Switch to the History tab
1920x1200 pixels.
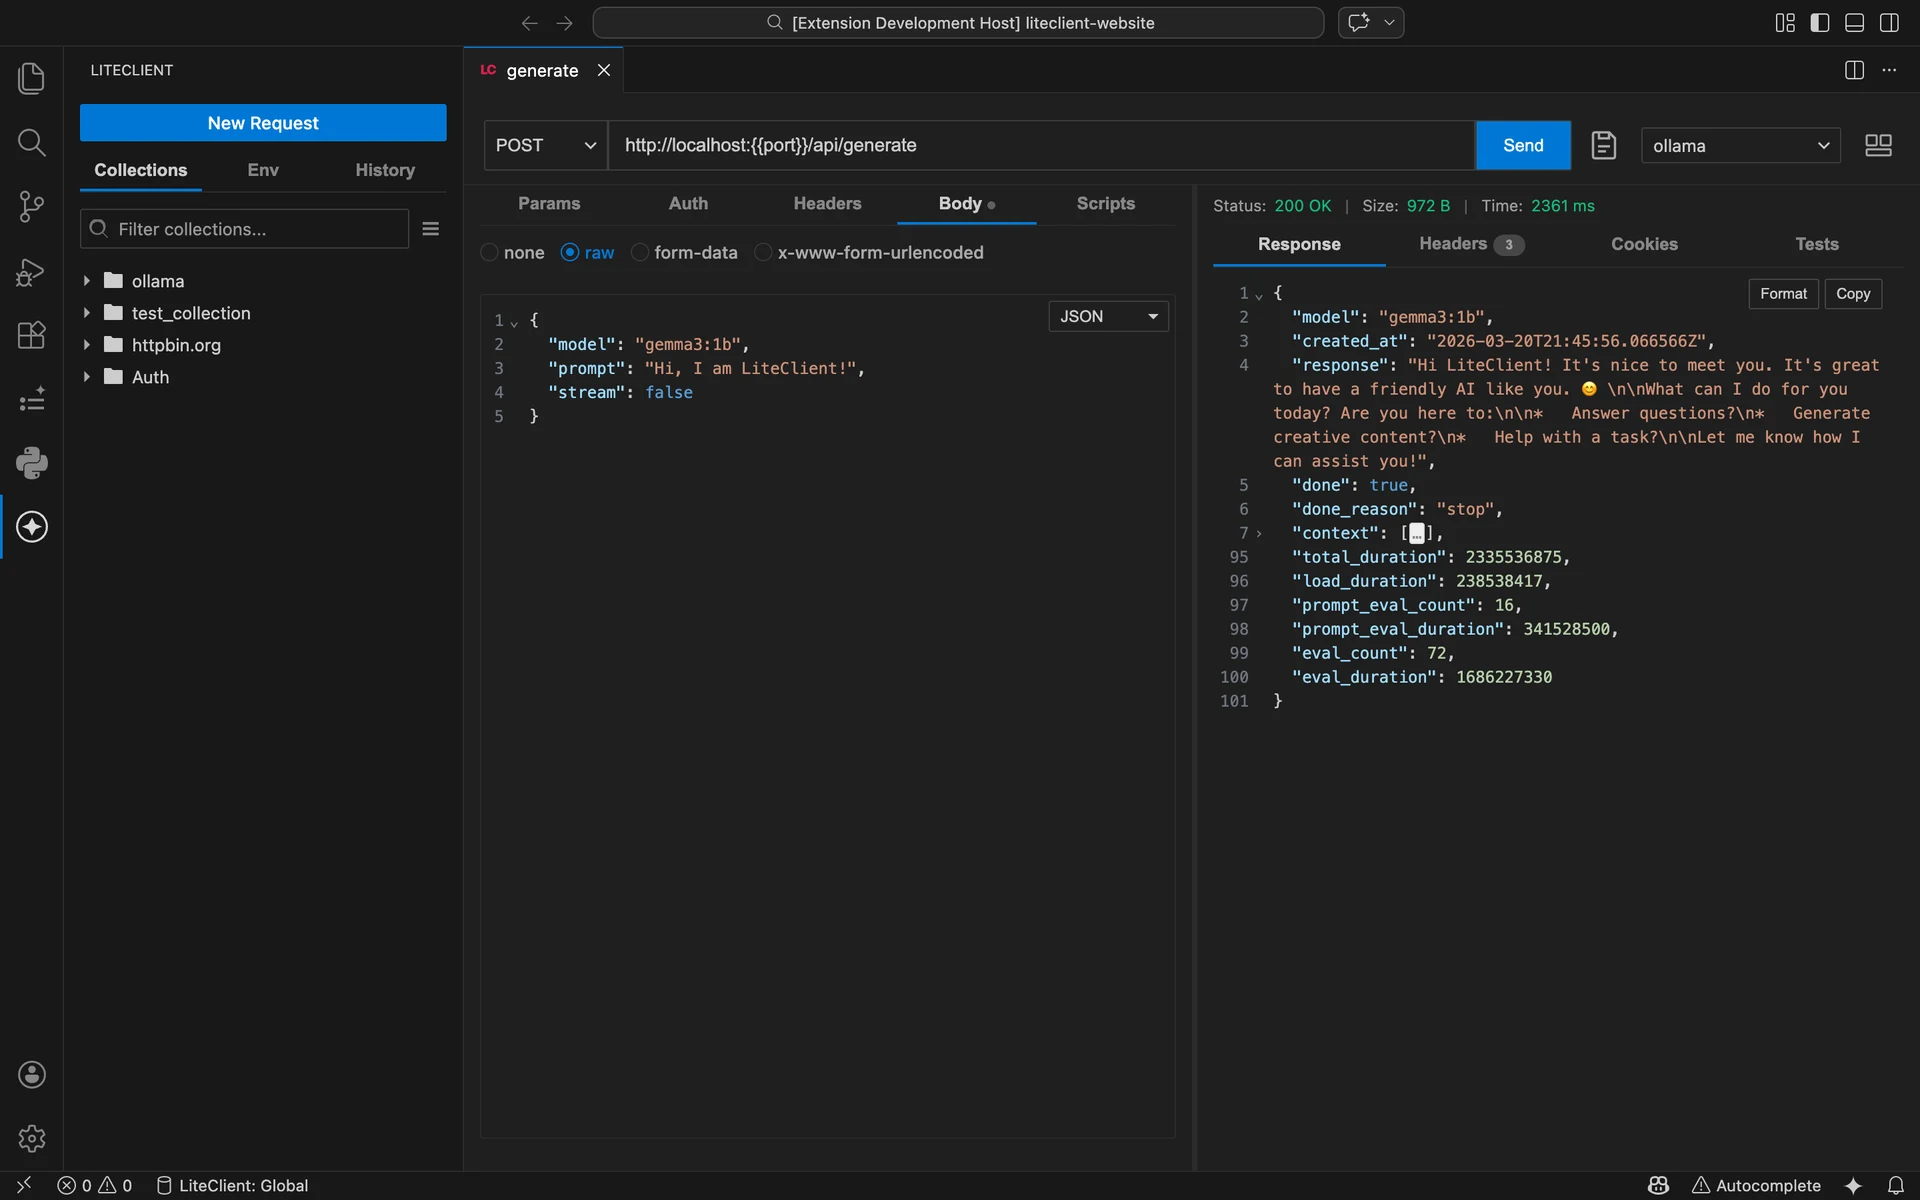pos(385,170)
